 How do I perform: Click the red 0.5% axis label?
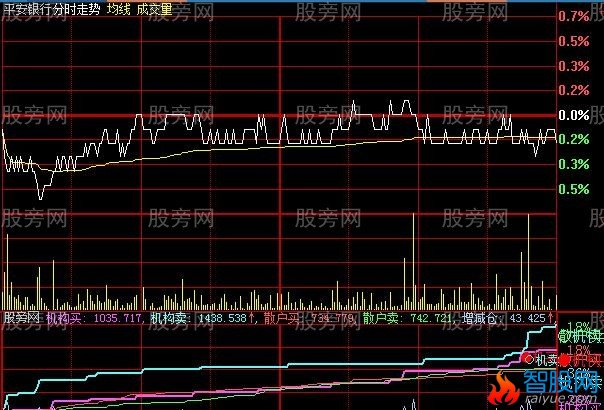[x=574, y=41]
